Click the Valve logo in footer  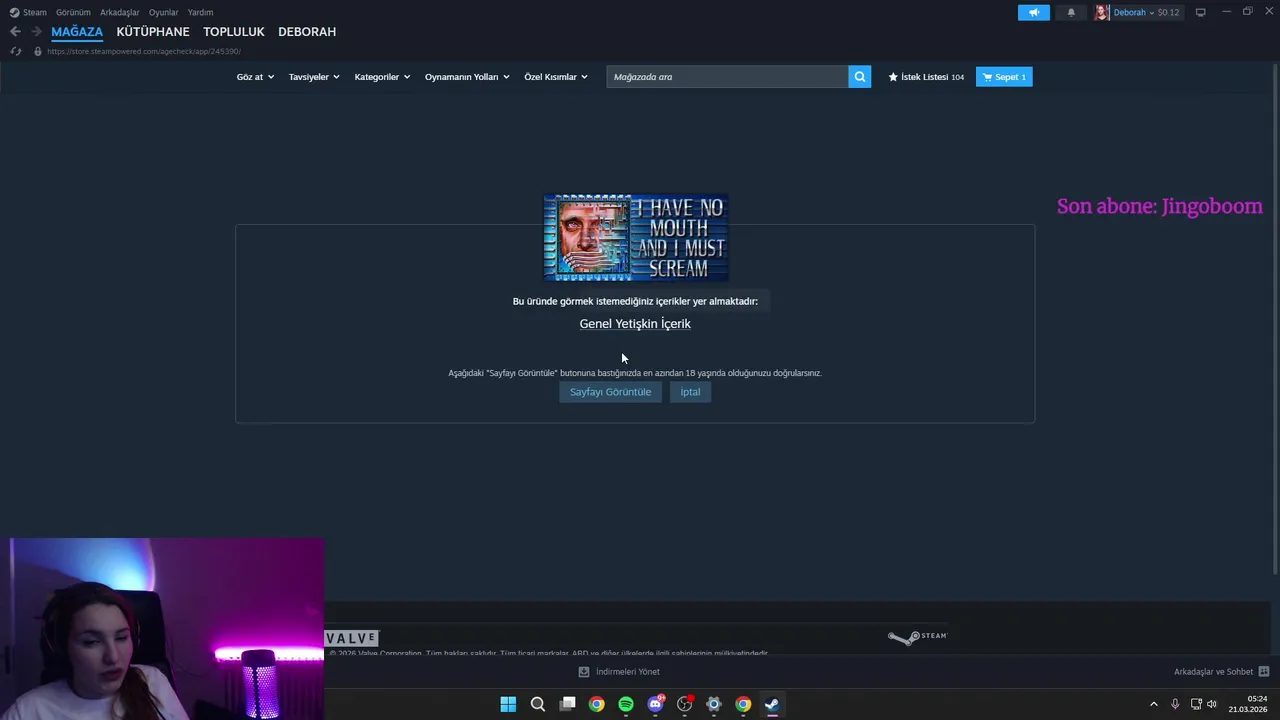[352, 638]
